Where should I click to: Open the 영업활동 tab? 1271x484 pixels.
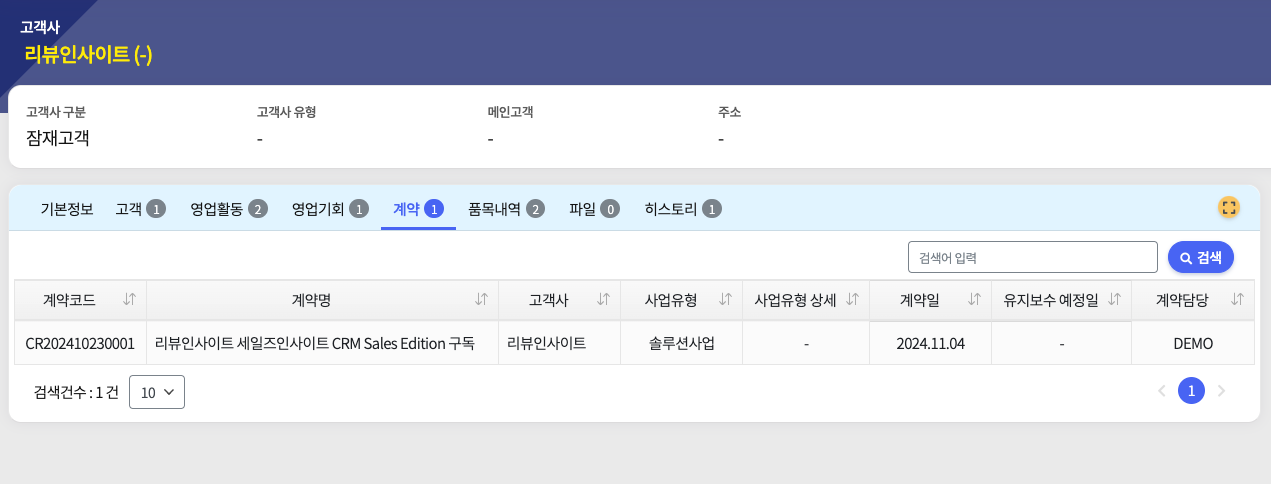229,209
